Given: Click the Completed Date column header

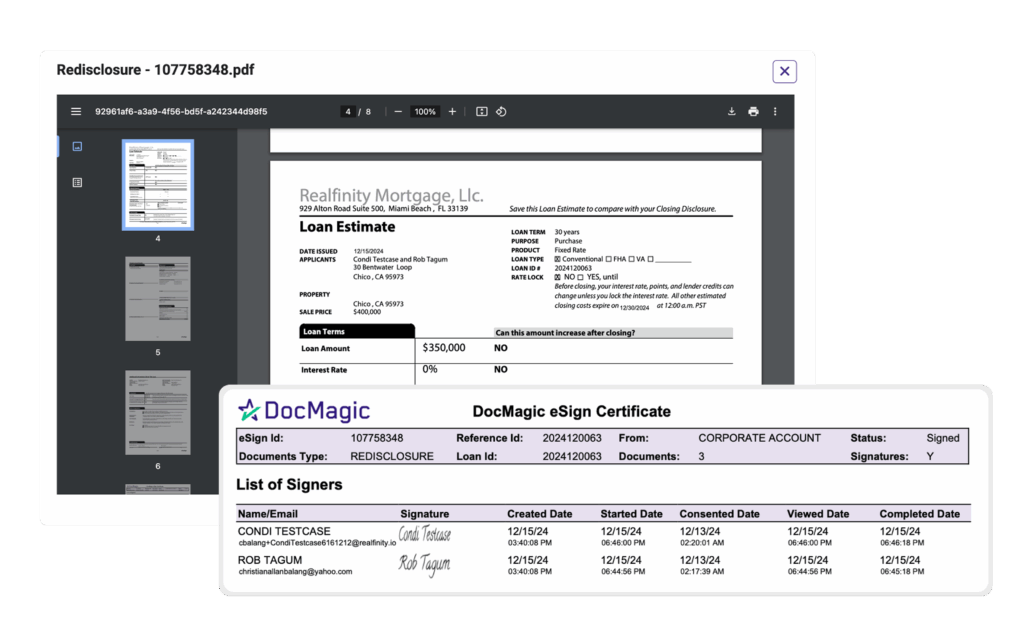Looking at the screenshot, I should (920, 514).
